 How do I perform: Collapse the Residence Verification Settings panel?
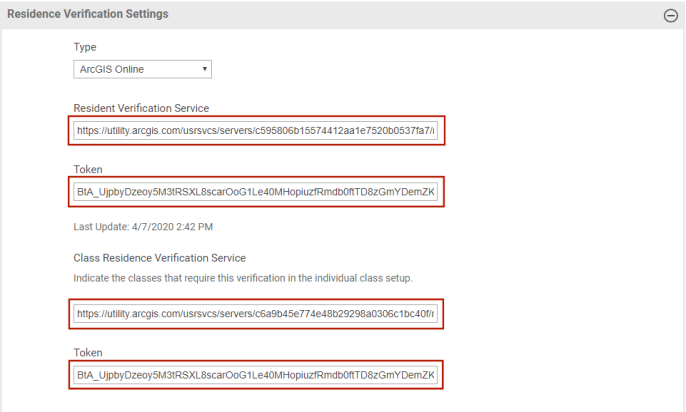(x=671, y=15)
